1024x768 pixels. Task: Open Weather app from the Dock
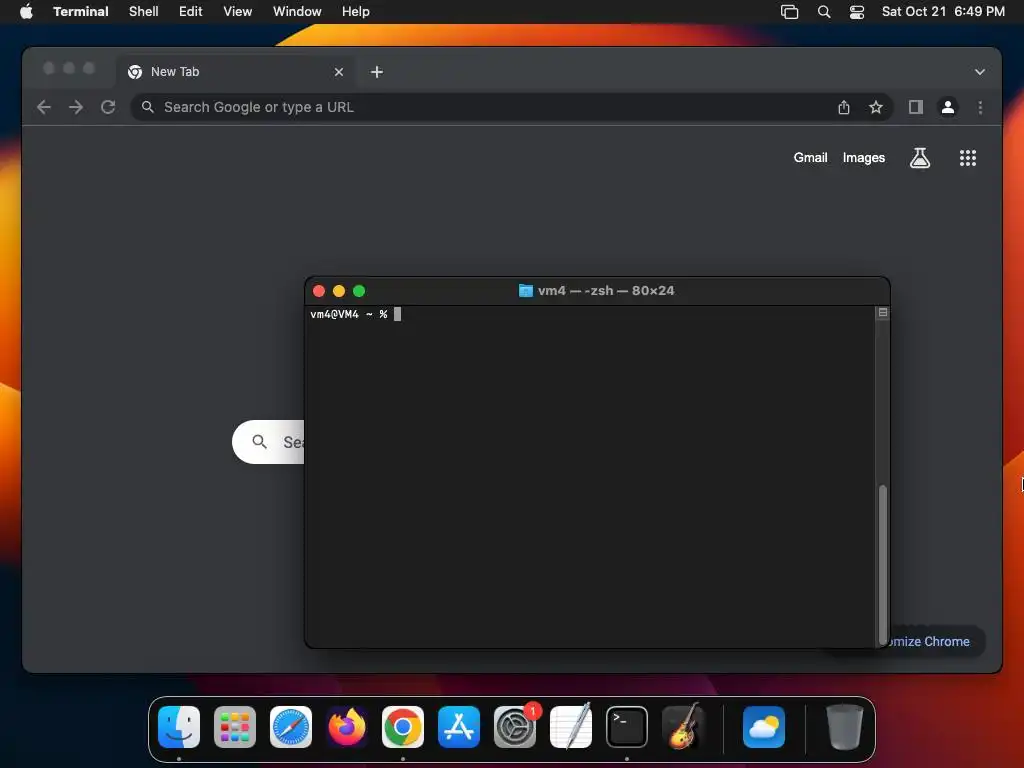[x=763, y=727]
